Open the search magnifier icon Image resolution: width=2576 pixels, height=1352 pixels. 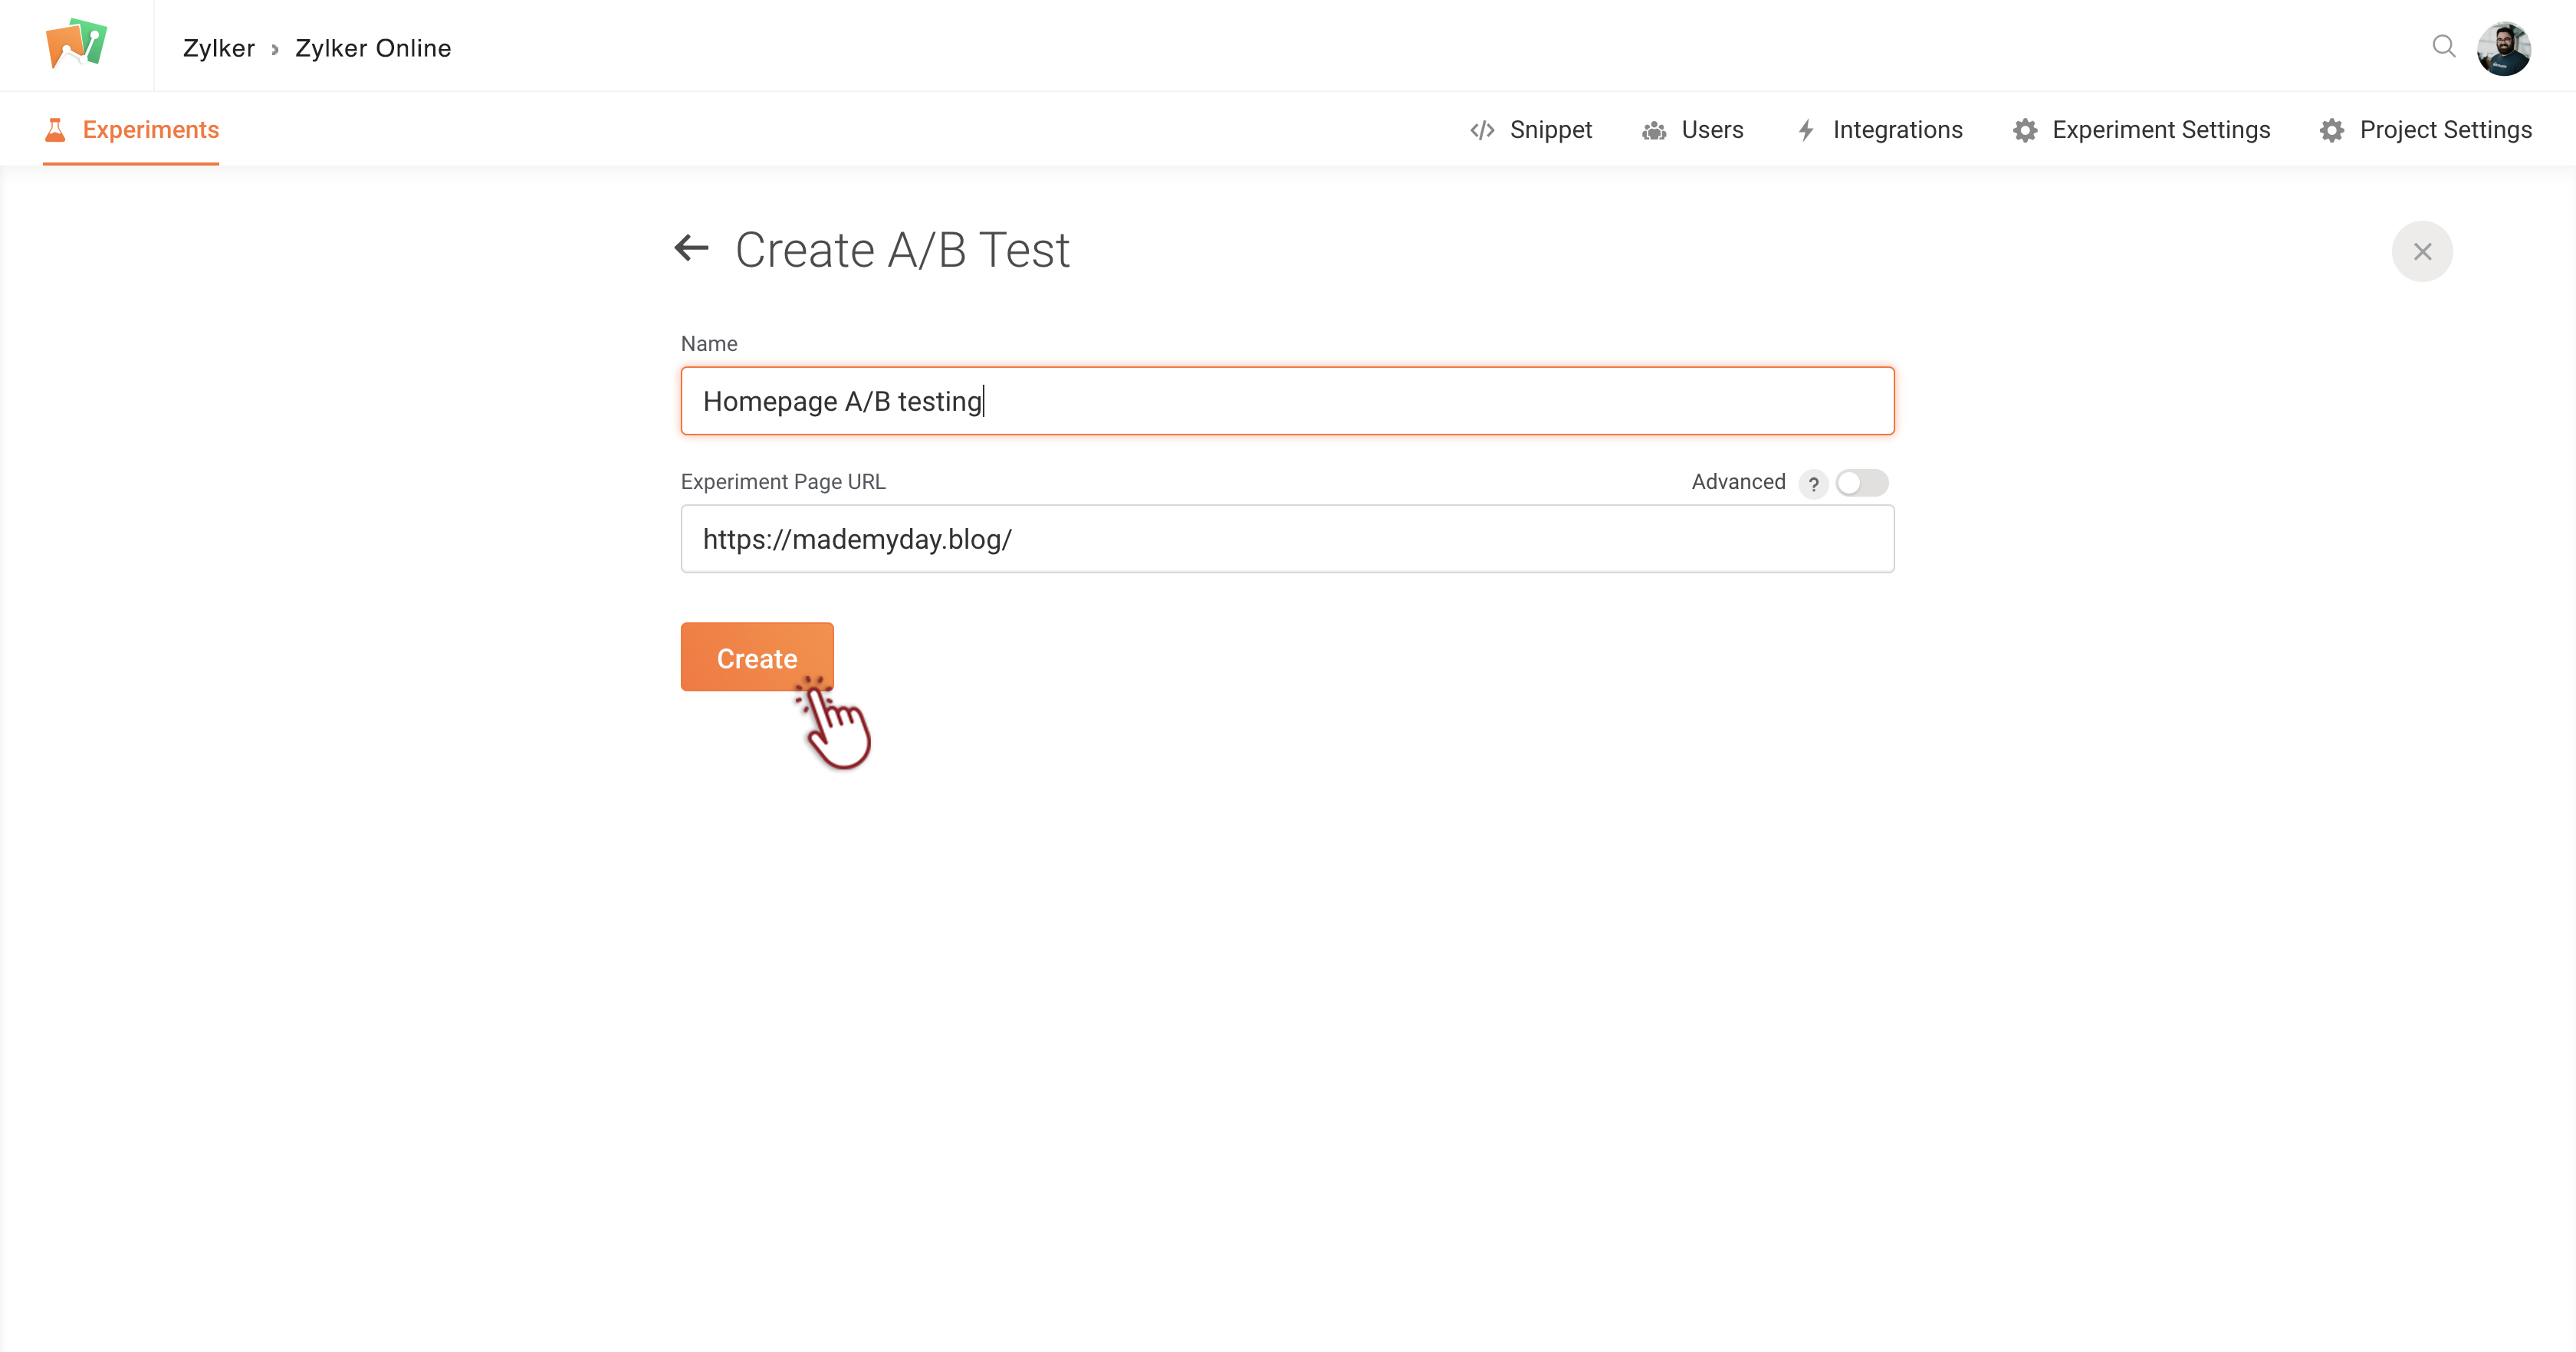click(2443, 46)
